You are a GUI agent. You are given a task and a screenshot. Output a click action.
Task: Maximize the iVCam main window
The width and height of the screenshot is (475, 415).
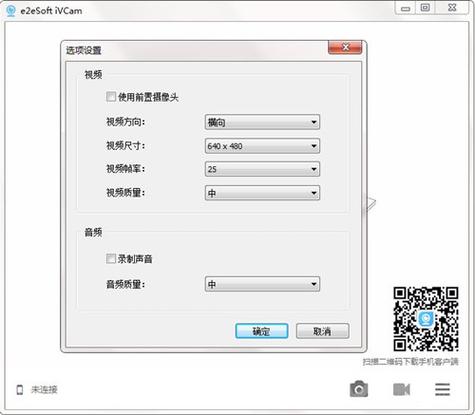425,8
